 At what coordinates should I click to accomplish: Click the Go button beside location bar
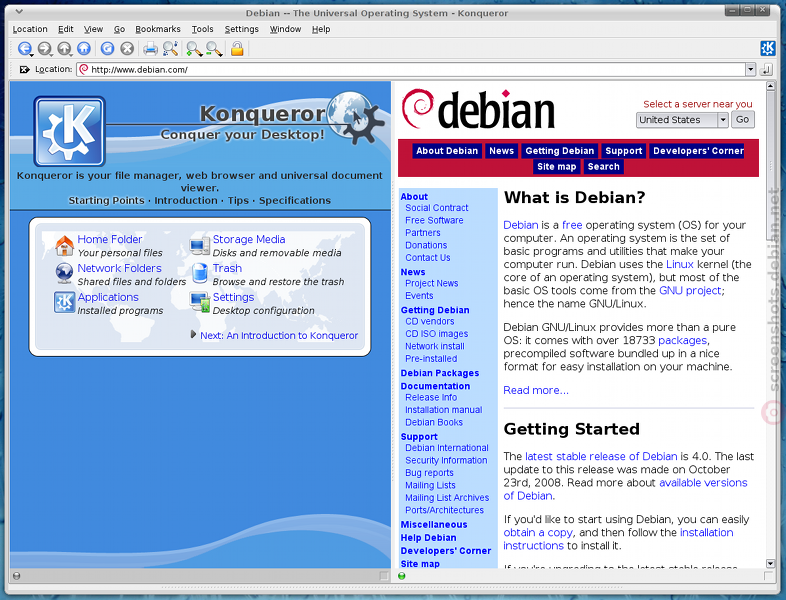tap(766, 69)
